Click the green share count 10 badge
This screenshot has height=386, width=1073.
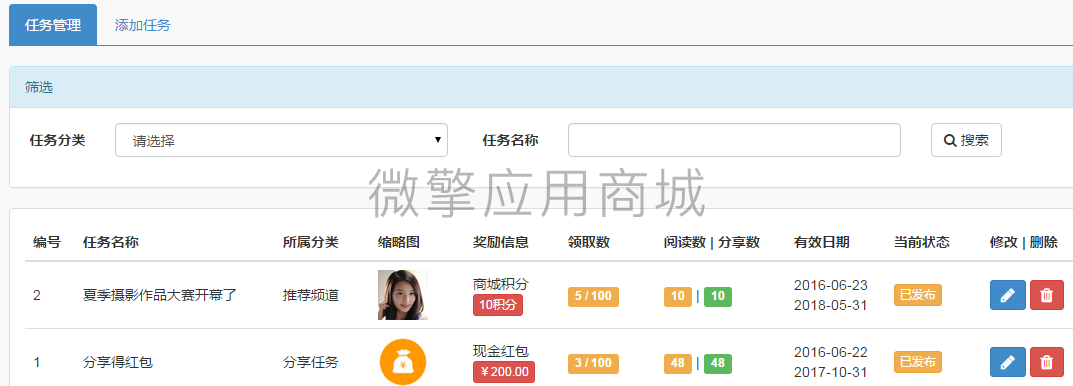[x=718, y=296]
